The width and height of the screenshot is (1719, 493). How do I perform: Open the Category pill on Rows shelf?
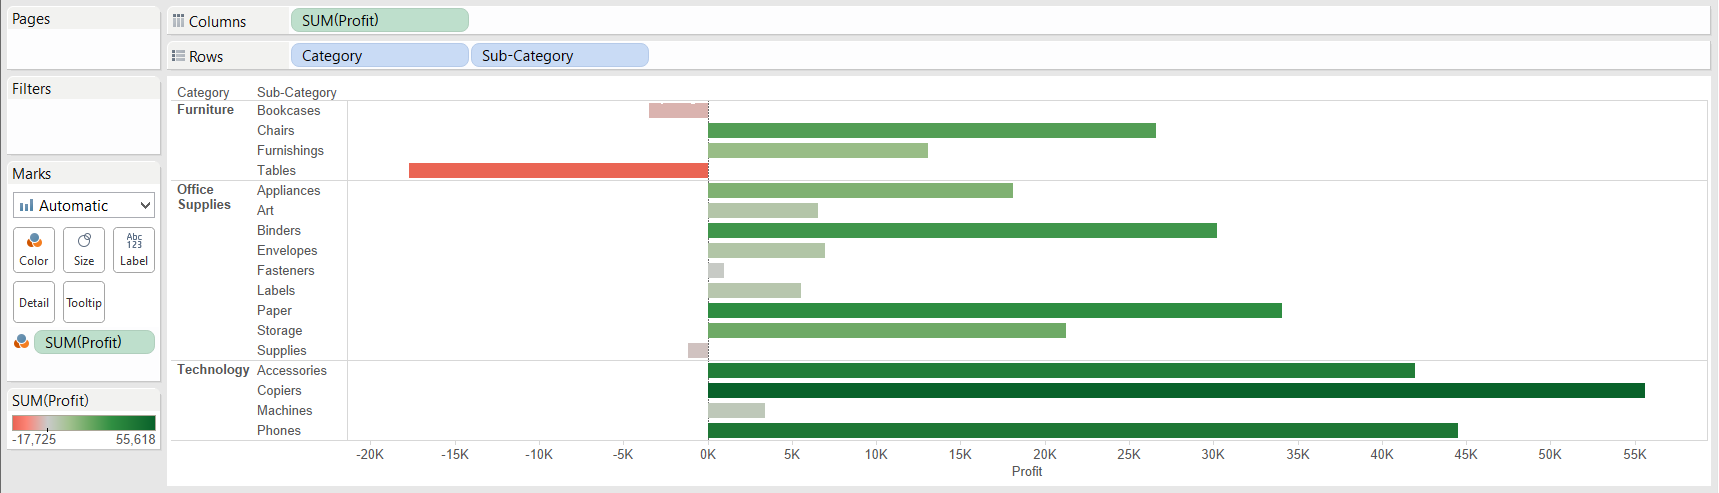379,55
